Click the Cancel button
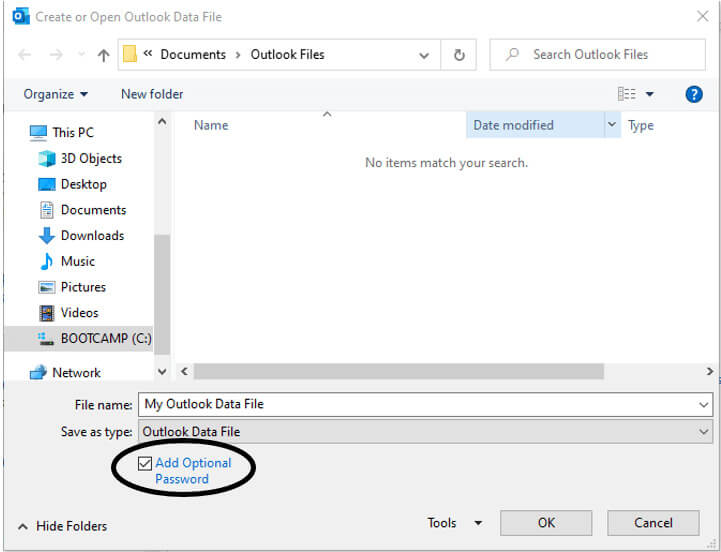The height and width of the screenshot is (552, 721). (653, 523)
